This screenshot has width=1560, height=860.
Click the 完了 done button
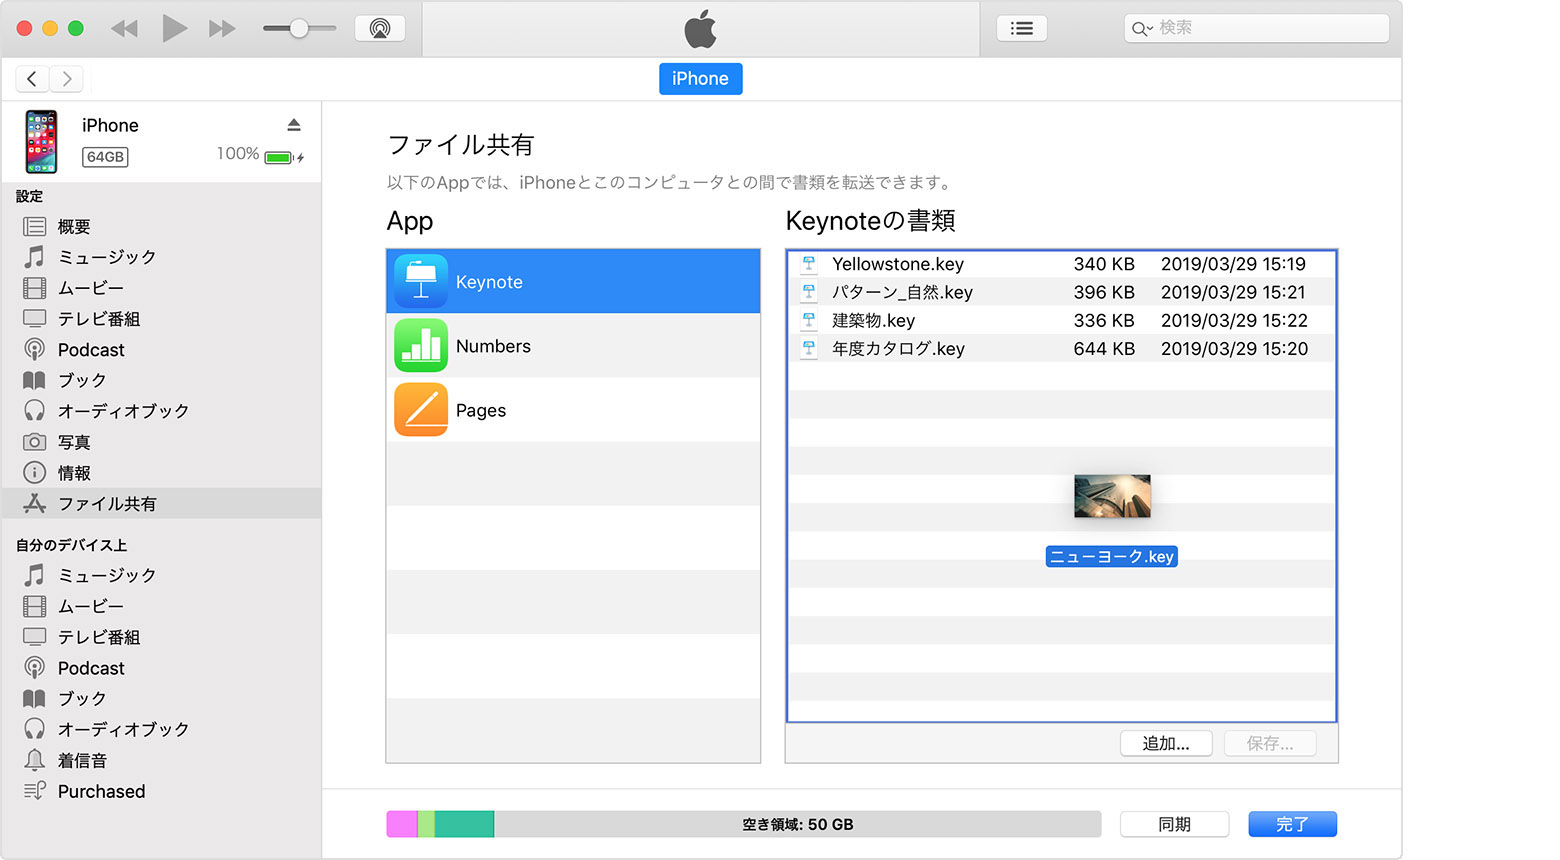coord(1292,824)
